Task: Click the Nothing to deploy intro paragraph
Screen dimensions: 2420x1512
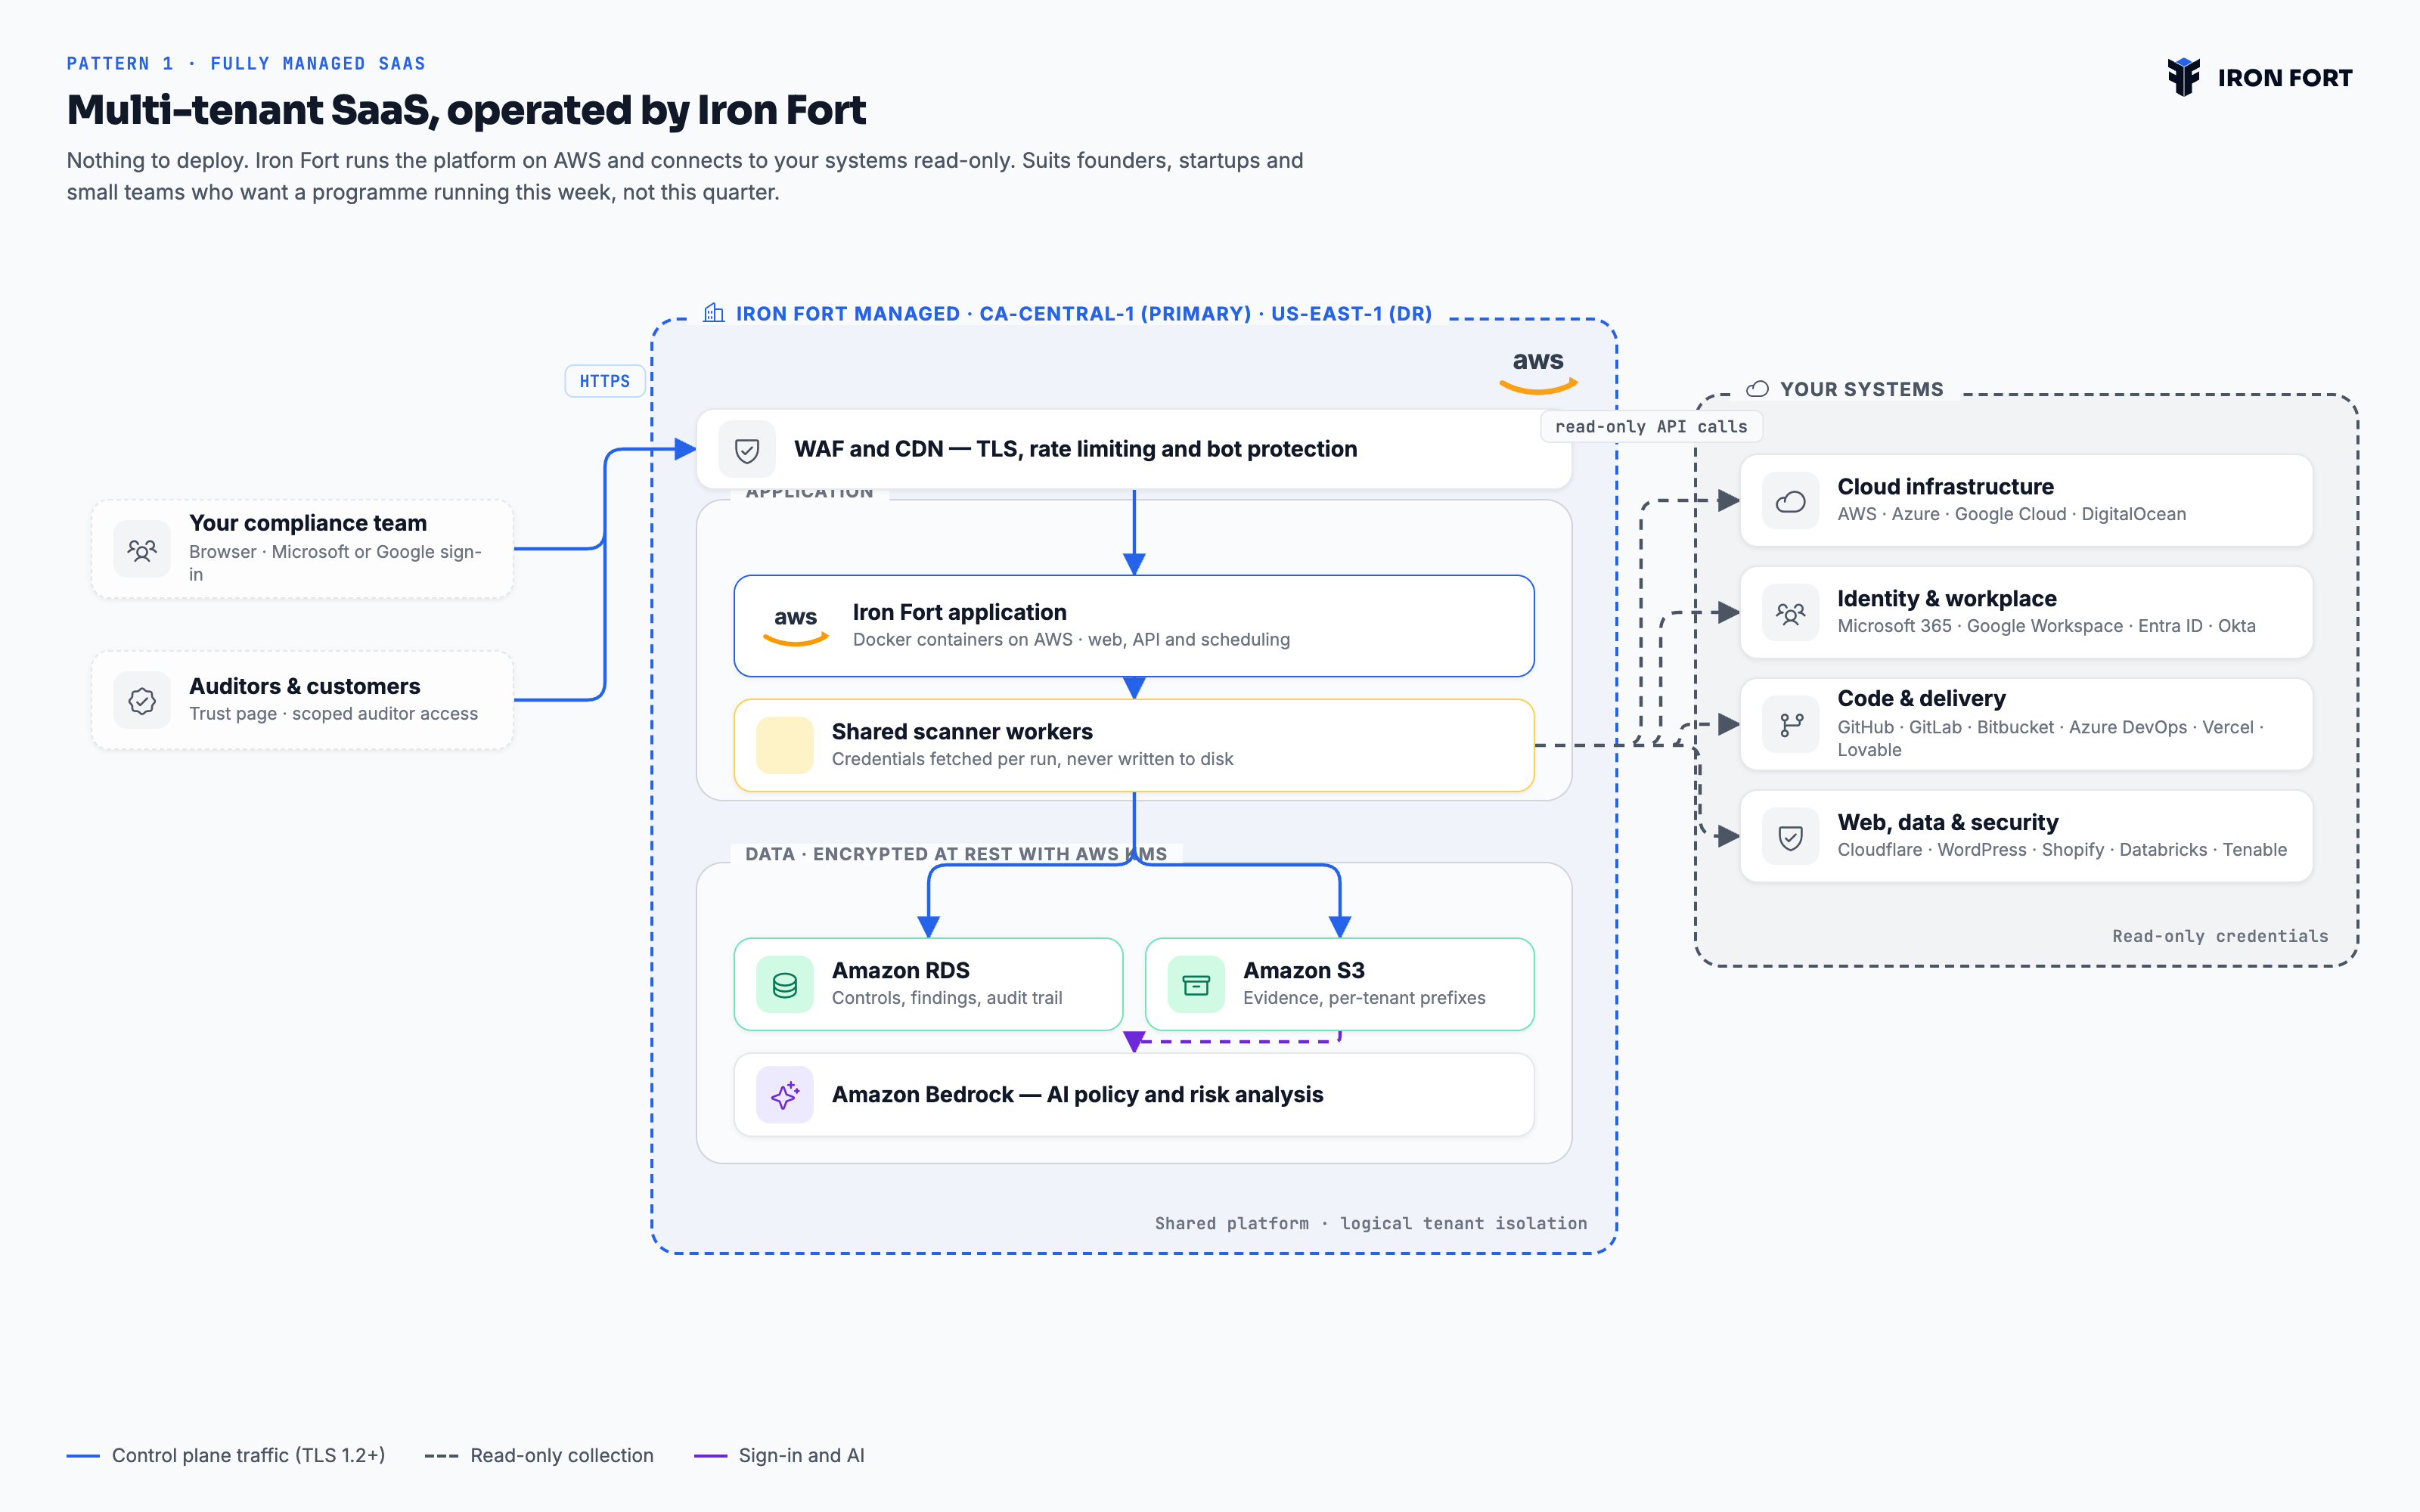Action: tap(685, 176)
